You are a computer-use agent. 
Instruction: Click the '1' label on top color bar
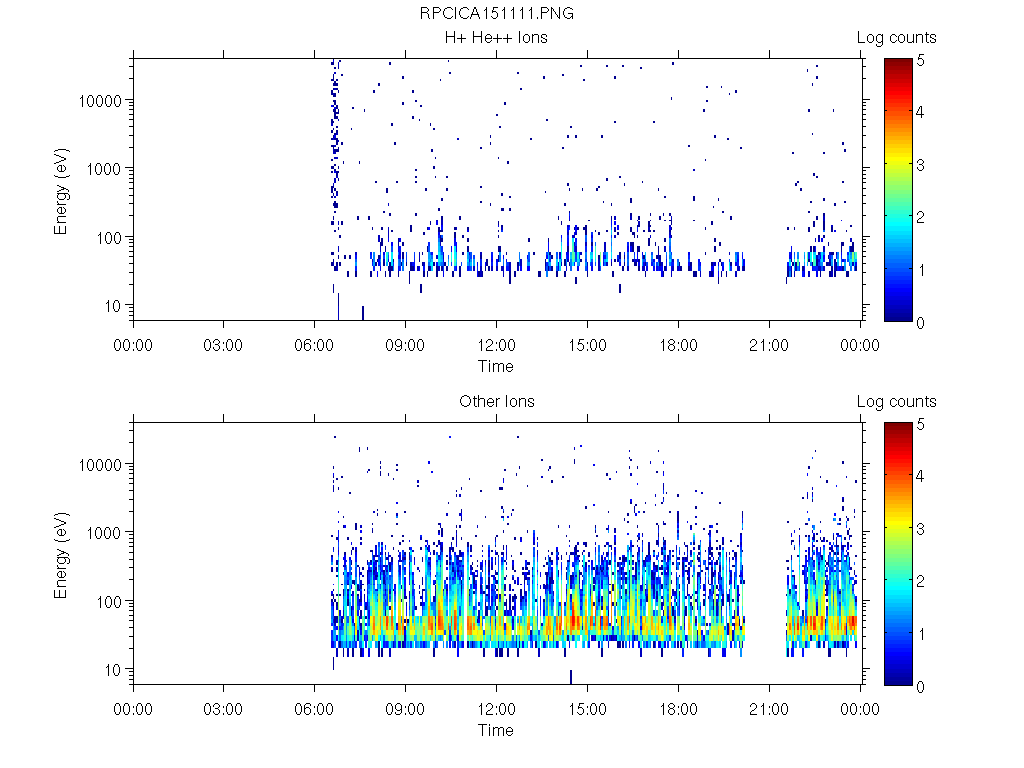click(921, 270)
